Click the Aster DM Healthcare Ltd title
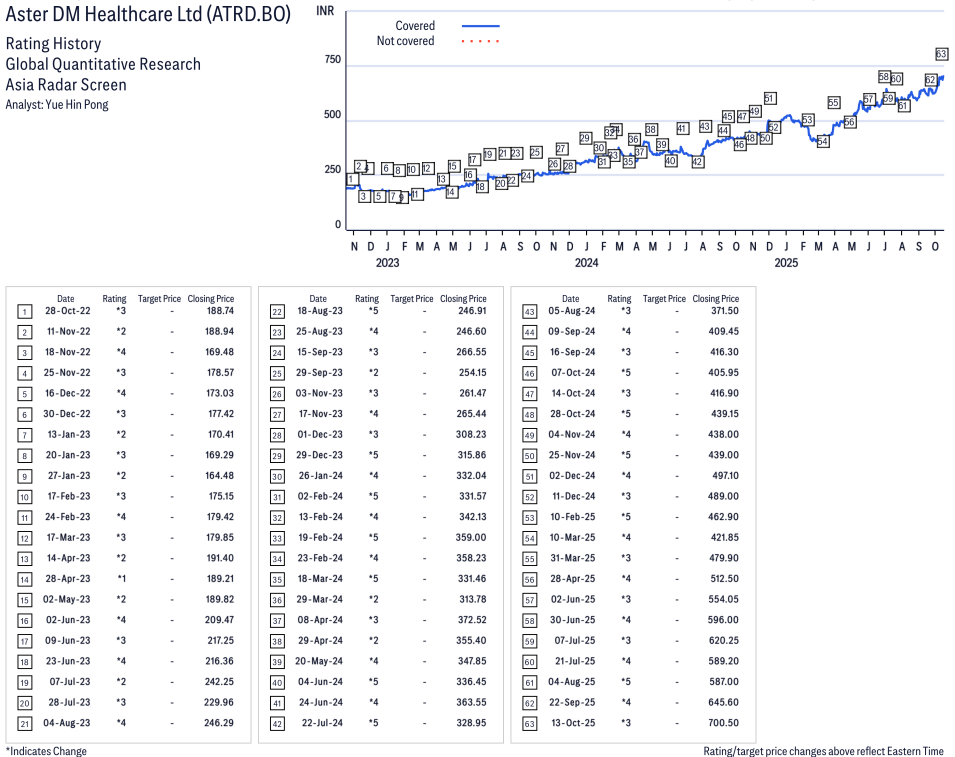Screen dimensions: 955x757 click(x=148, y=16)
